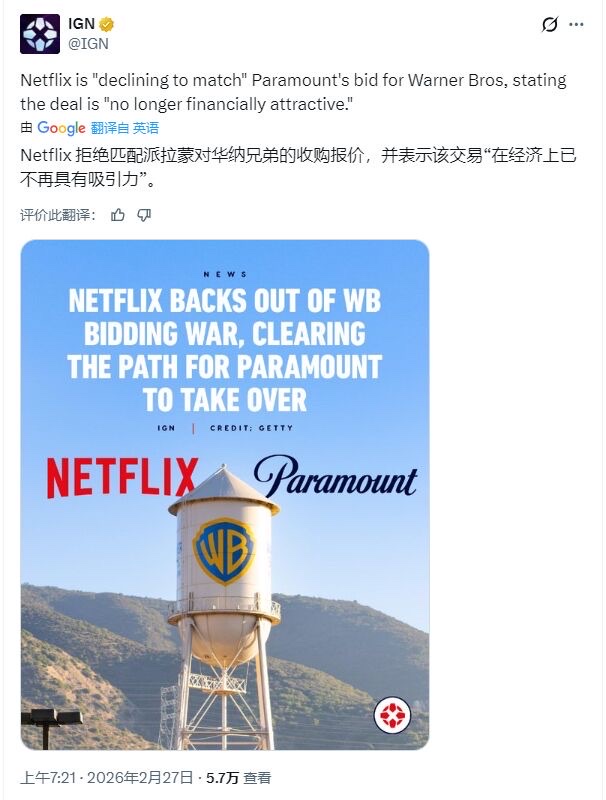Open the Netflix WB news image
Image resolution: width=606 pixels, height=800 pixels.
tap(225, 494)
